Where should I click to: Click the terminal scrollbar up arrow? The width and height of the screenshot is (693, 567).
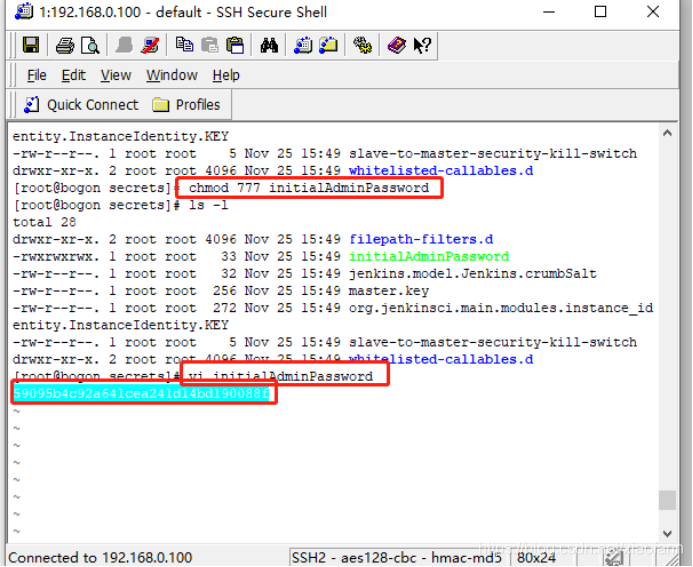pos(667,133)
